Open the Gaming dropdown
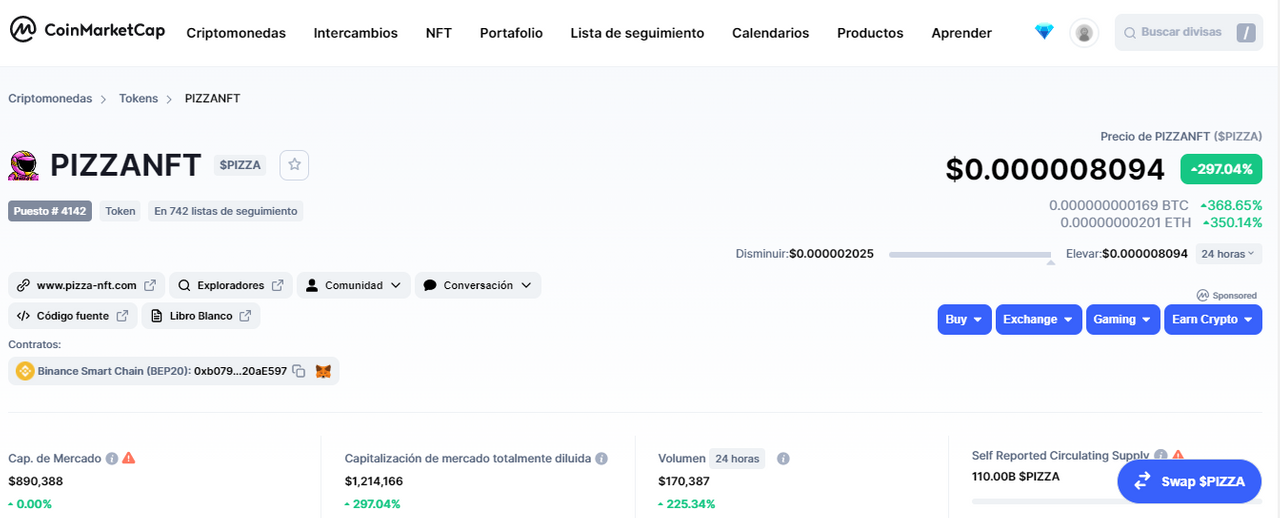 pos(1122,319)
